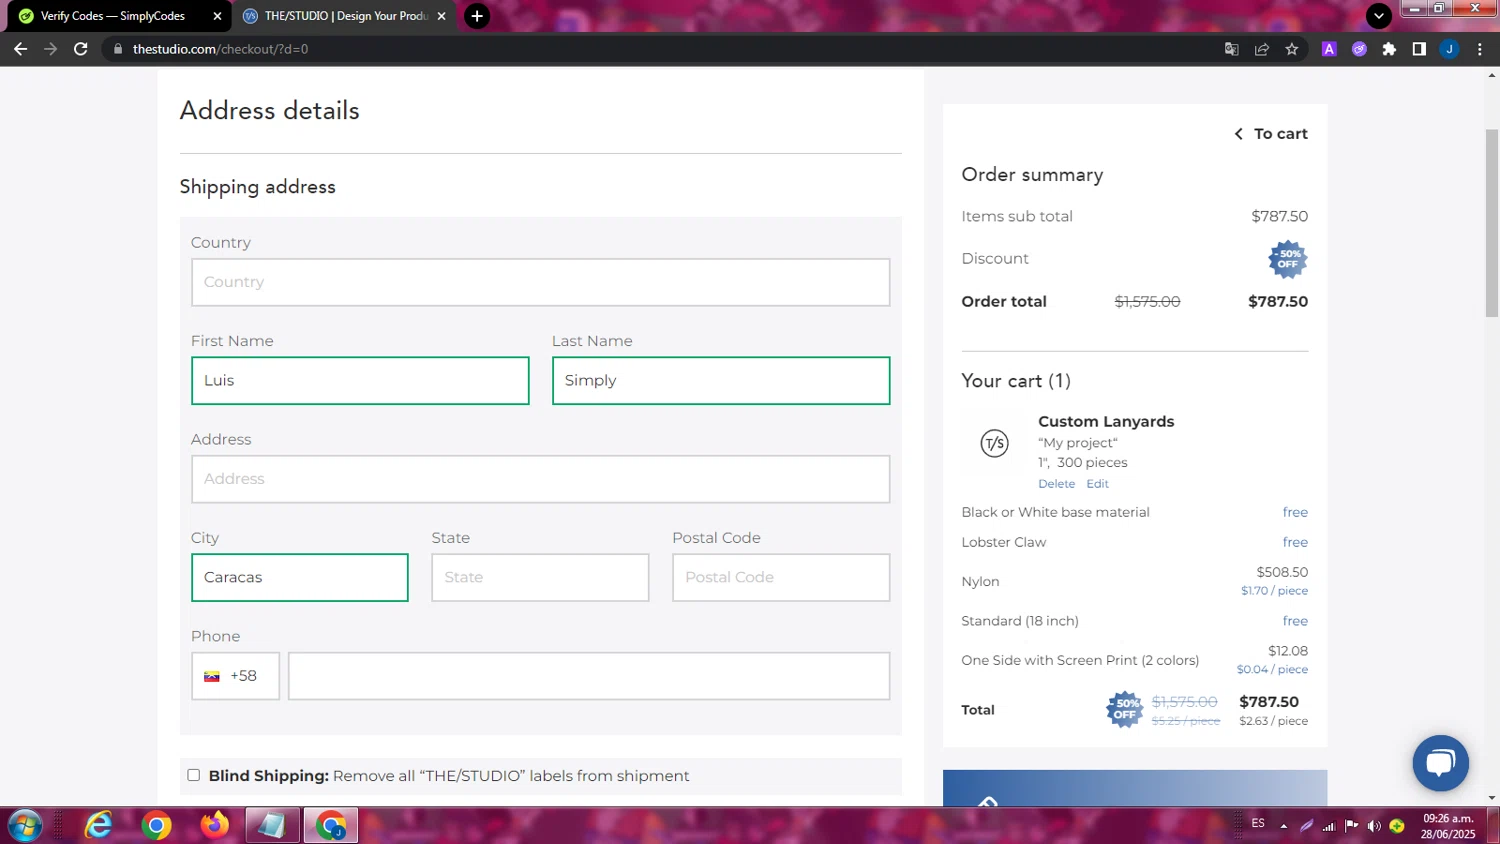This screenshot has height=844, width=1500.
Task: Click the First Name field
Action: click(360, 380)
